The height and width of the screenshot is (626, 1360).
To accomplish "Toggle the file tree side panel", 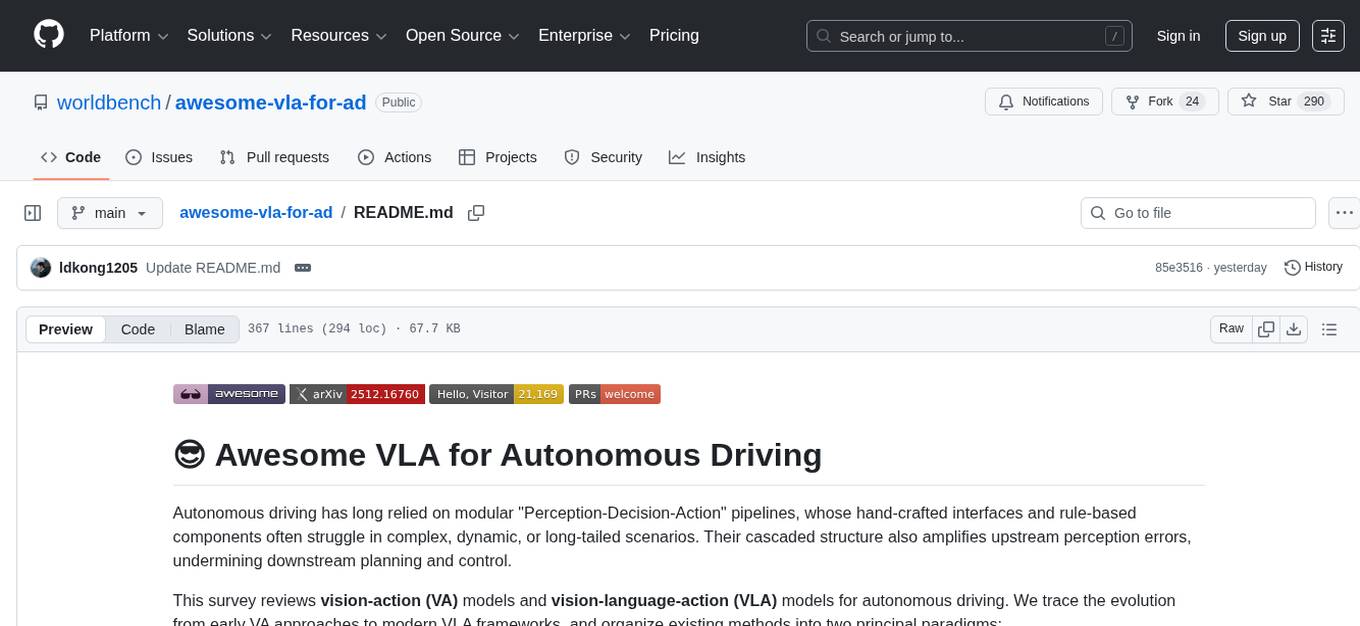I will pos(32,212).
